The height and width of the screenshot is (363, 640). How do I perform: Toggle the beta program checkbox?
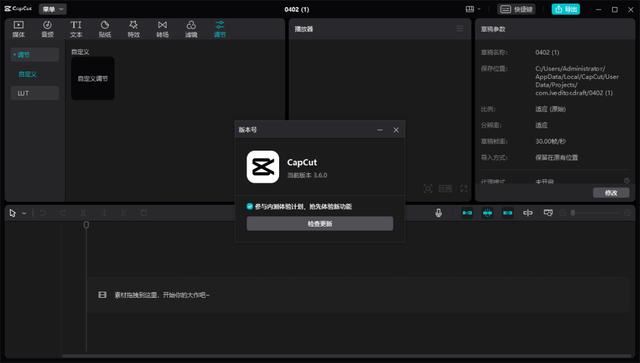point(250,207)
